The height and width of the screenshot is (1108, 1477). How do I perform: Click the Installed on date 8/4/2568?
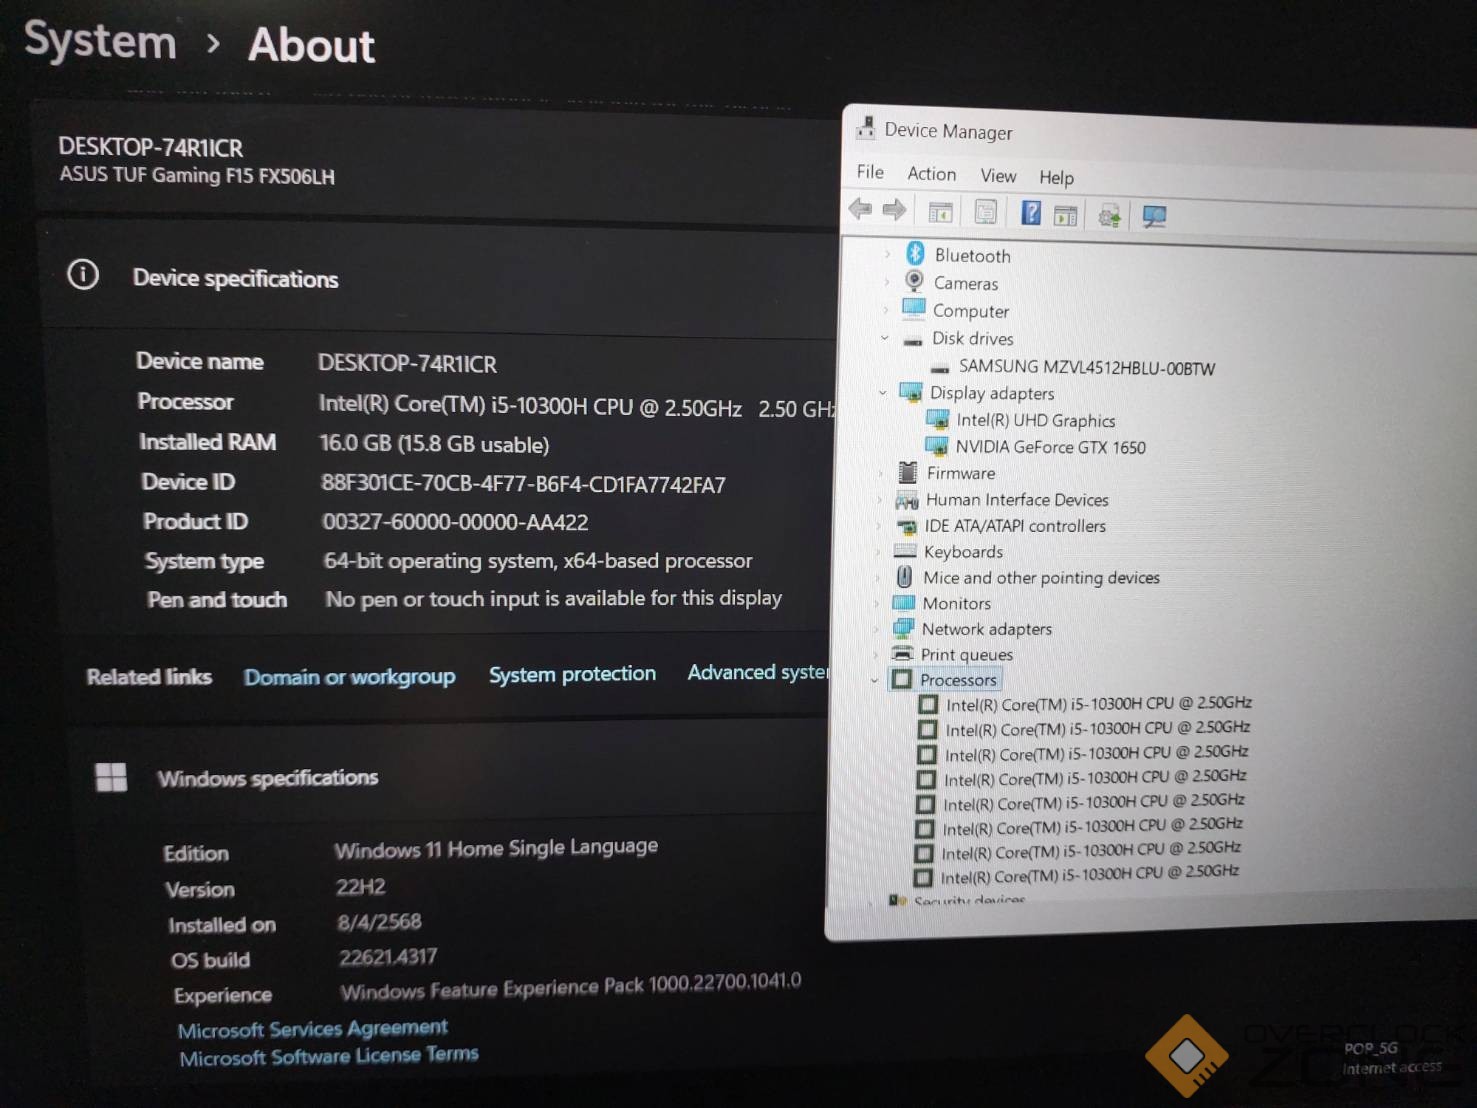tap(379, 921)
